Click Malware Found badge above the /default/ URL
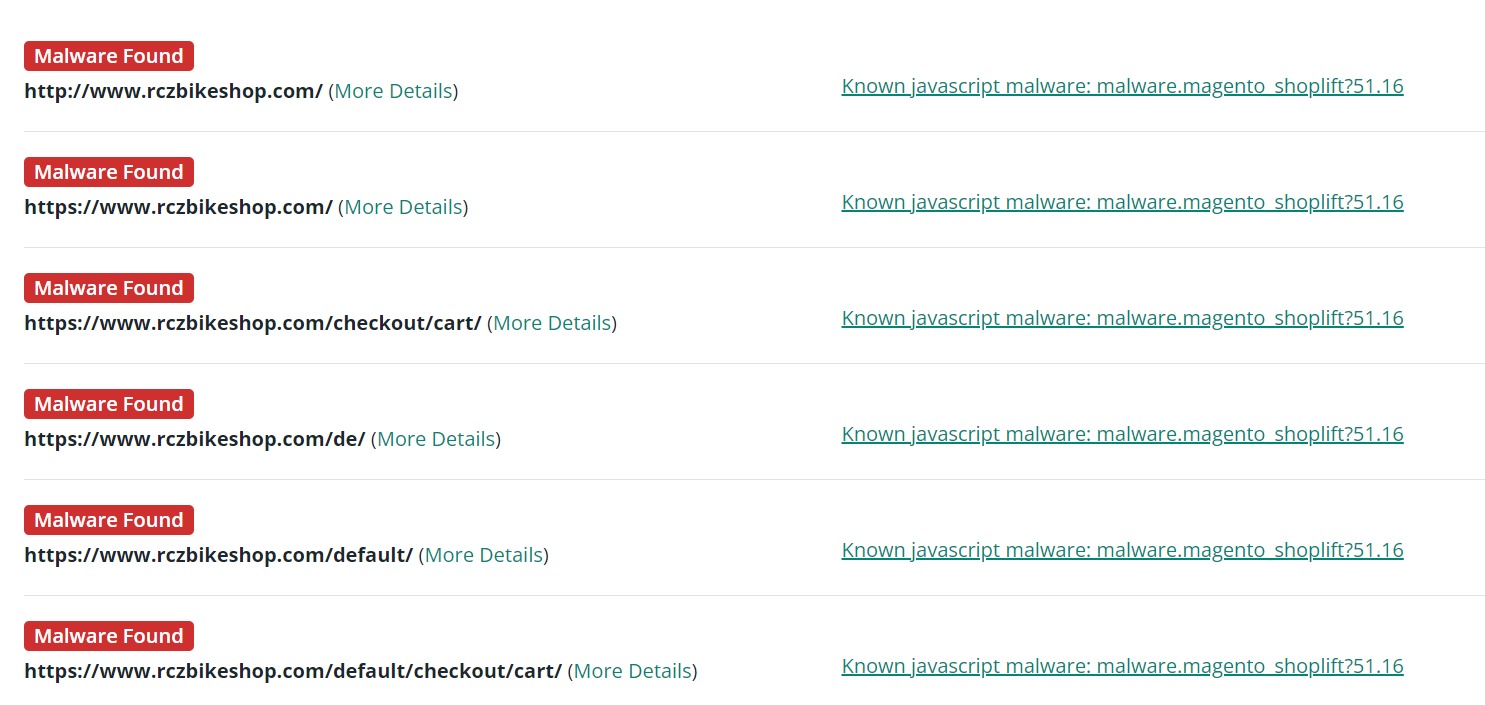This screenshot has width=1485, height=705. coord(109,520)
